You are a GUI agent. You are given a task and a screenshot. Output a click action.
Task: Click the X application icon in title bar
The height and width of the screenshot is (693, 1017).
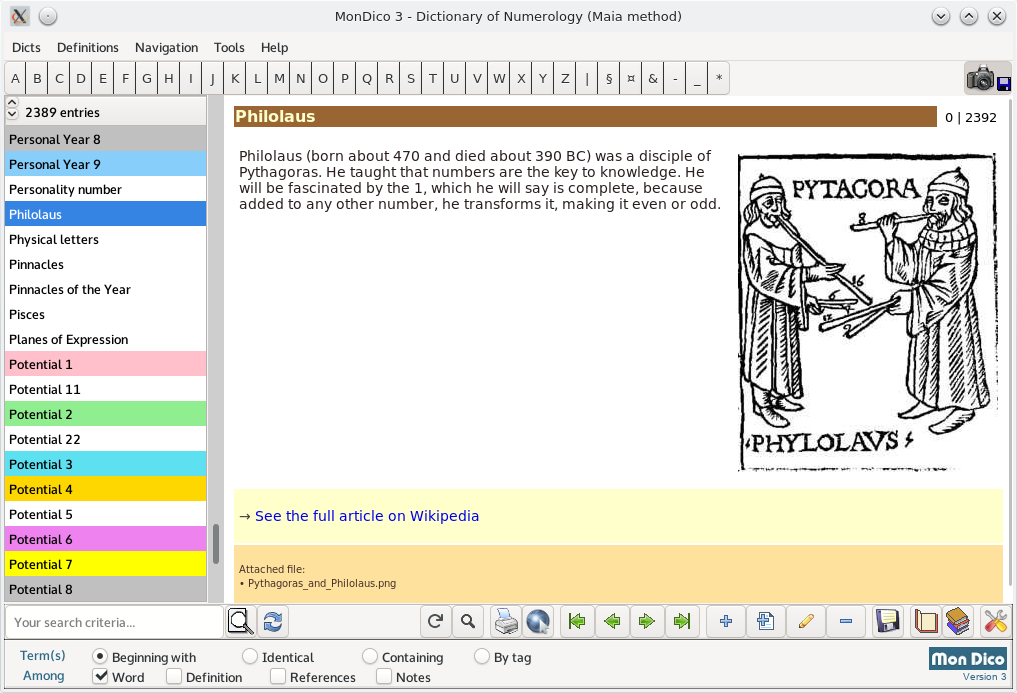(x=19, y=16)
